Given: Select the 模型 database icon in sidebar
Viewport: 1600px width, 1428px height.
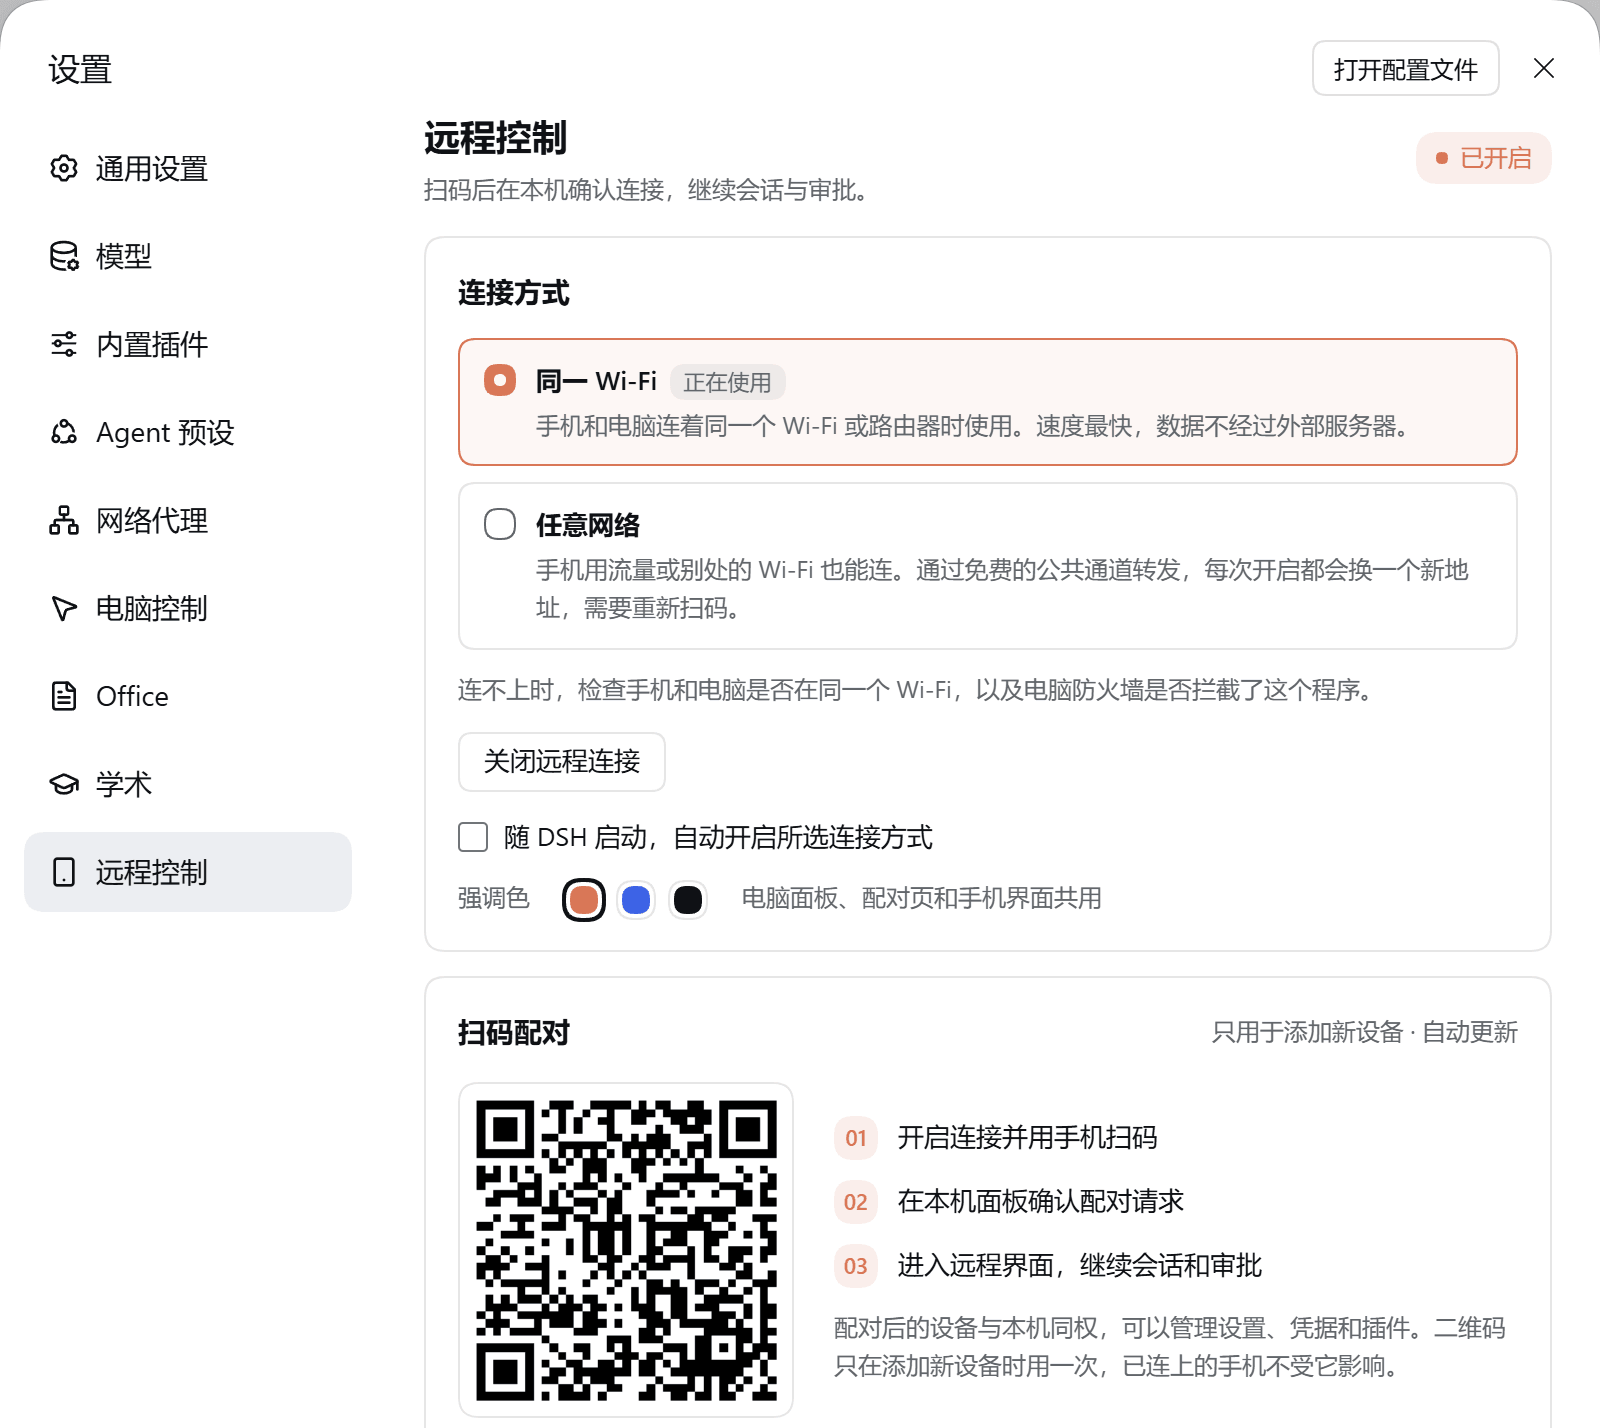Looking at the screenshot, I should pos(64,256).
